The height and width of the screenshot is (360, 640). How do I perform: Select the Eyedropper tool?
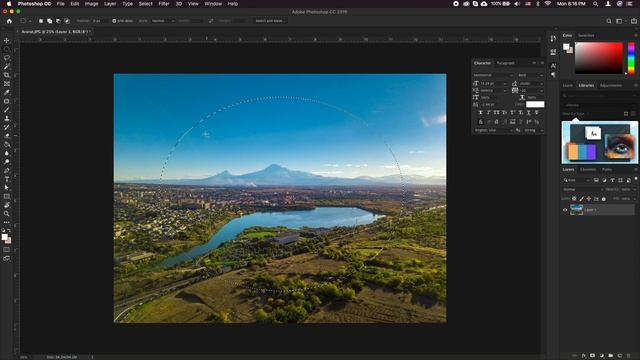[7, 92]
